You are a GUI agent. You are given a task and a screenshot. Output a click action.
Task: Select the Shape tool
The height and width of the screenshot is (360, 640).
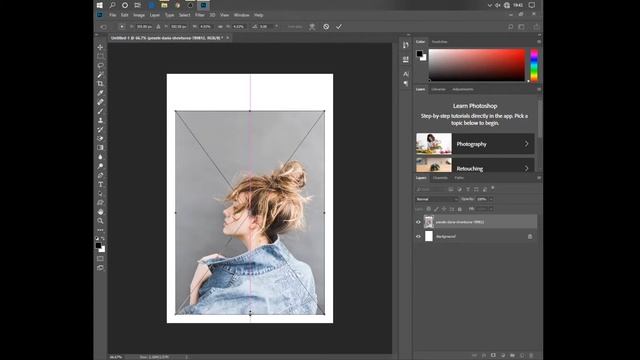pos(100,202)
